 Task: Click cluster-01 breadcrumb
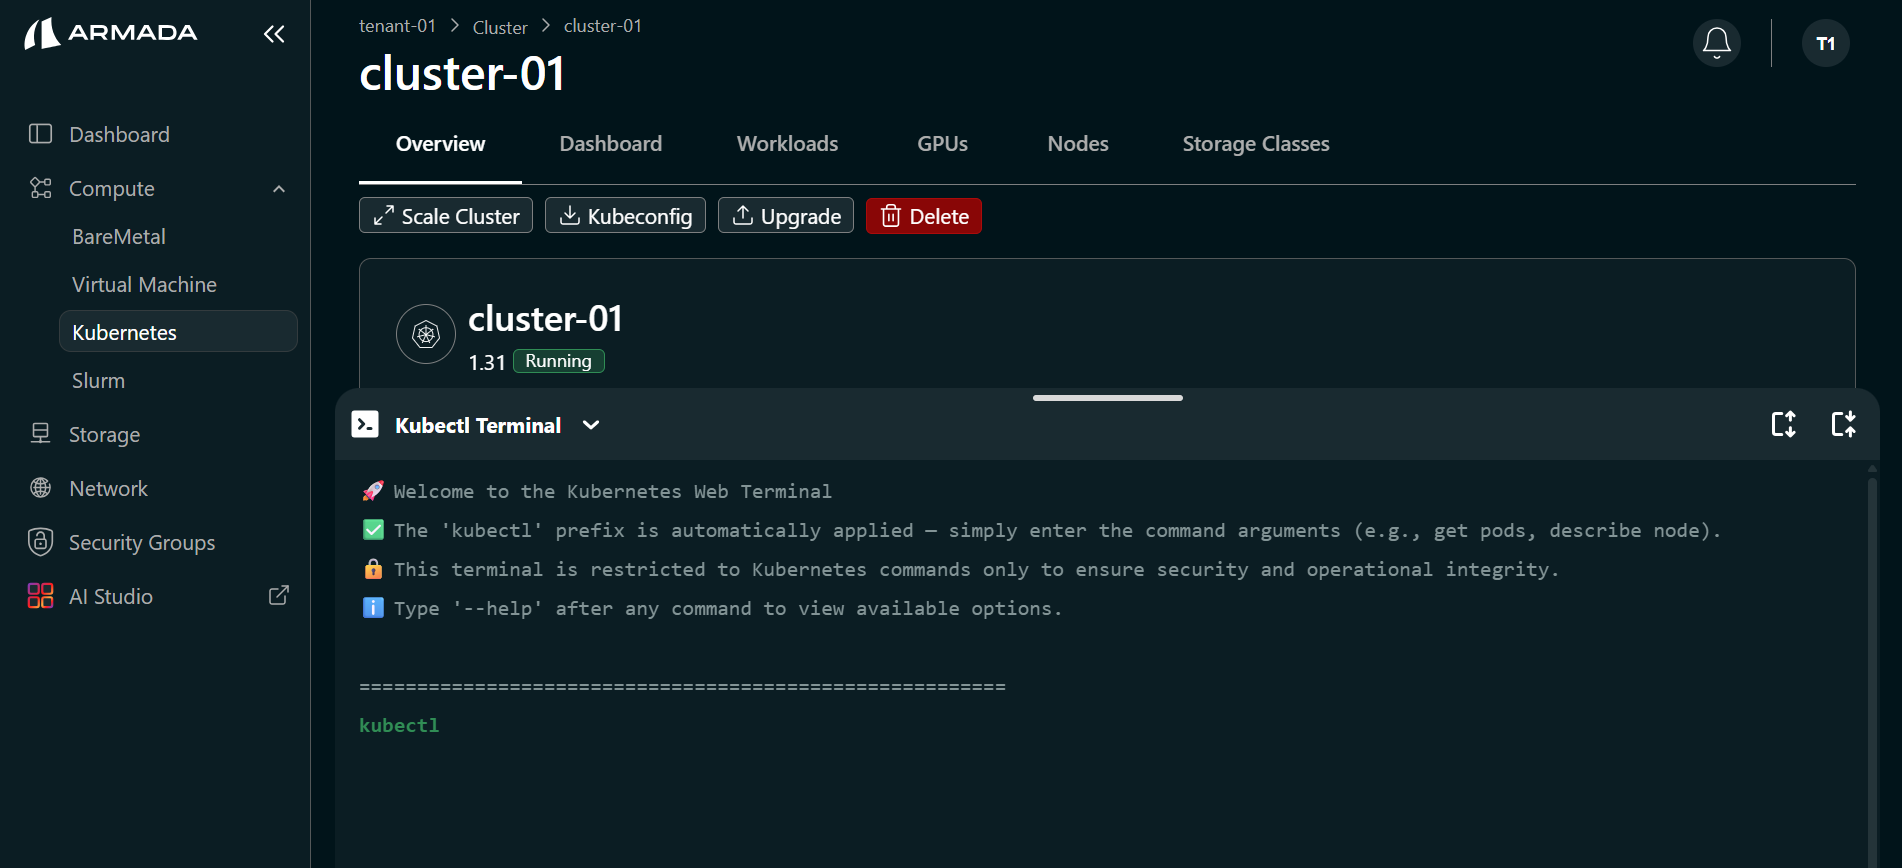pos(603,26)
